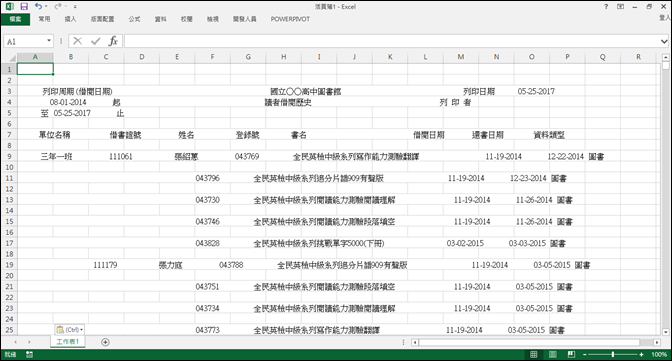Switch to the 版面配置 ribbon tab
Viewport: 672px width, 361px height.
(102, 19)
